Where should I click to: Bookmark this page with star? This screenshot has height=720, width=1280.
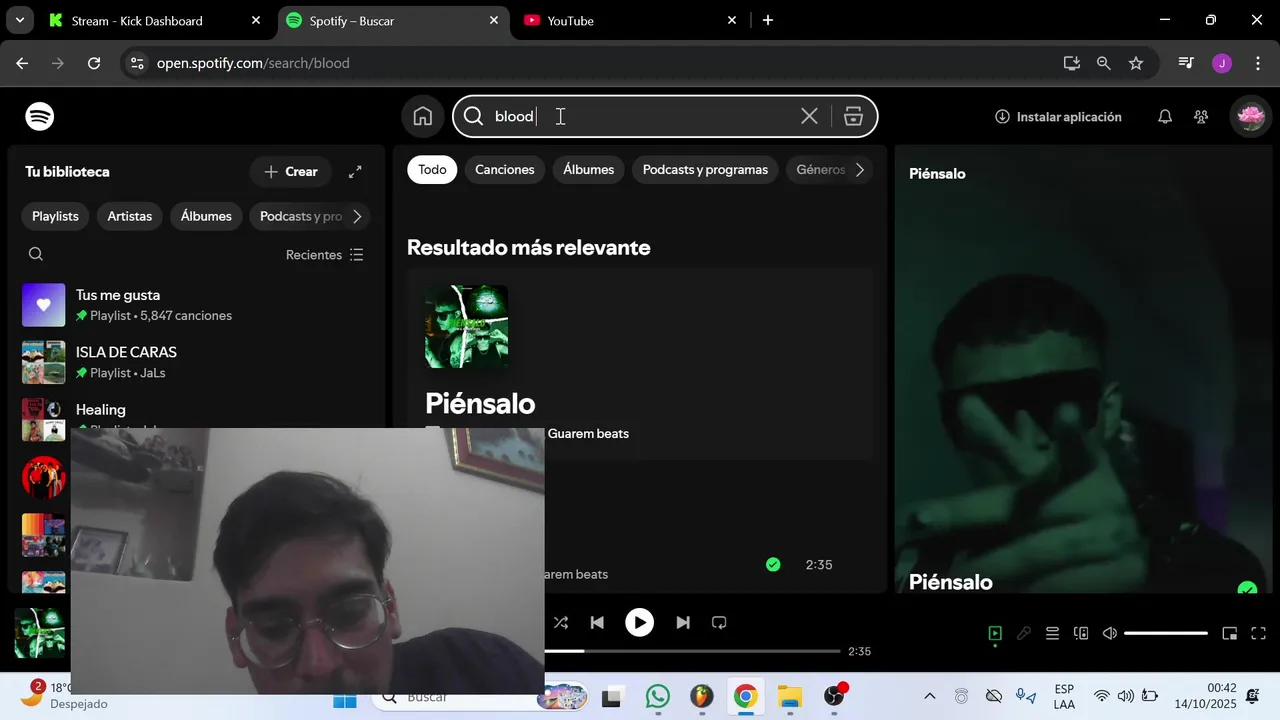click(1136, 63)
